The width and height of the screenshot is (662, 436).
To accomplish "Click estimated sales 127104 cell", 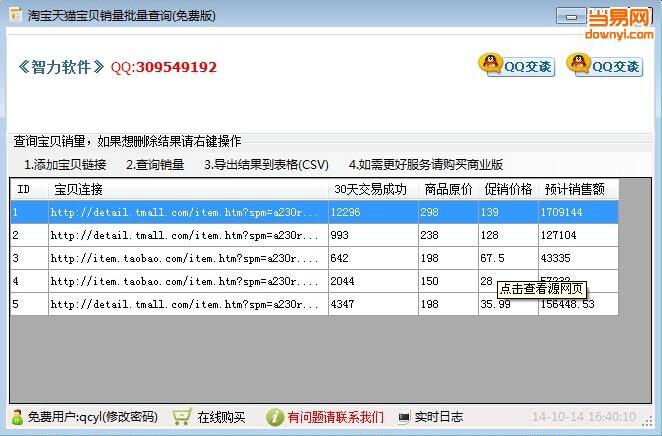I will (578, 235).
